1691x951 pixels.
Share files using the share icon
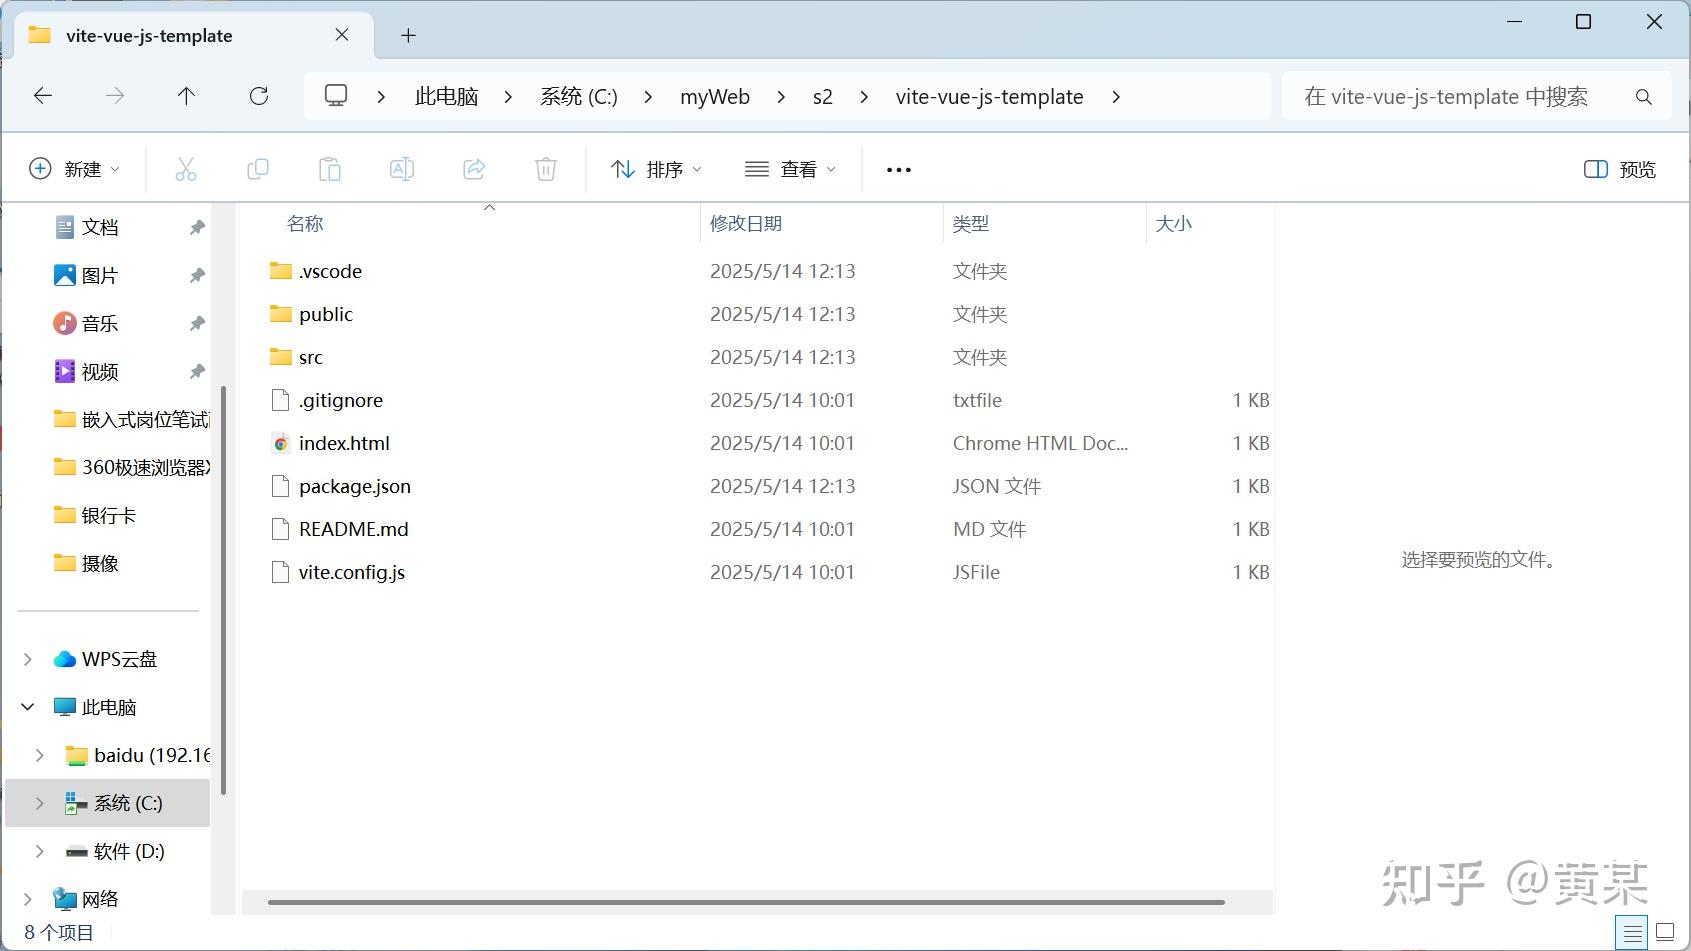coord(474,168)
